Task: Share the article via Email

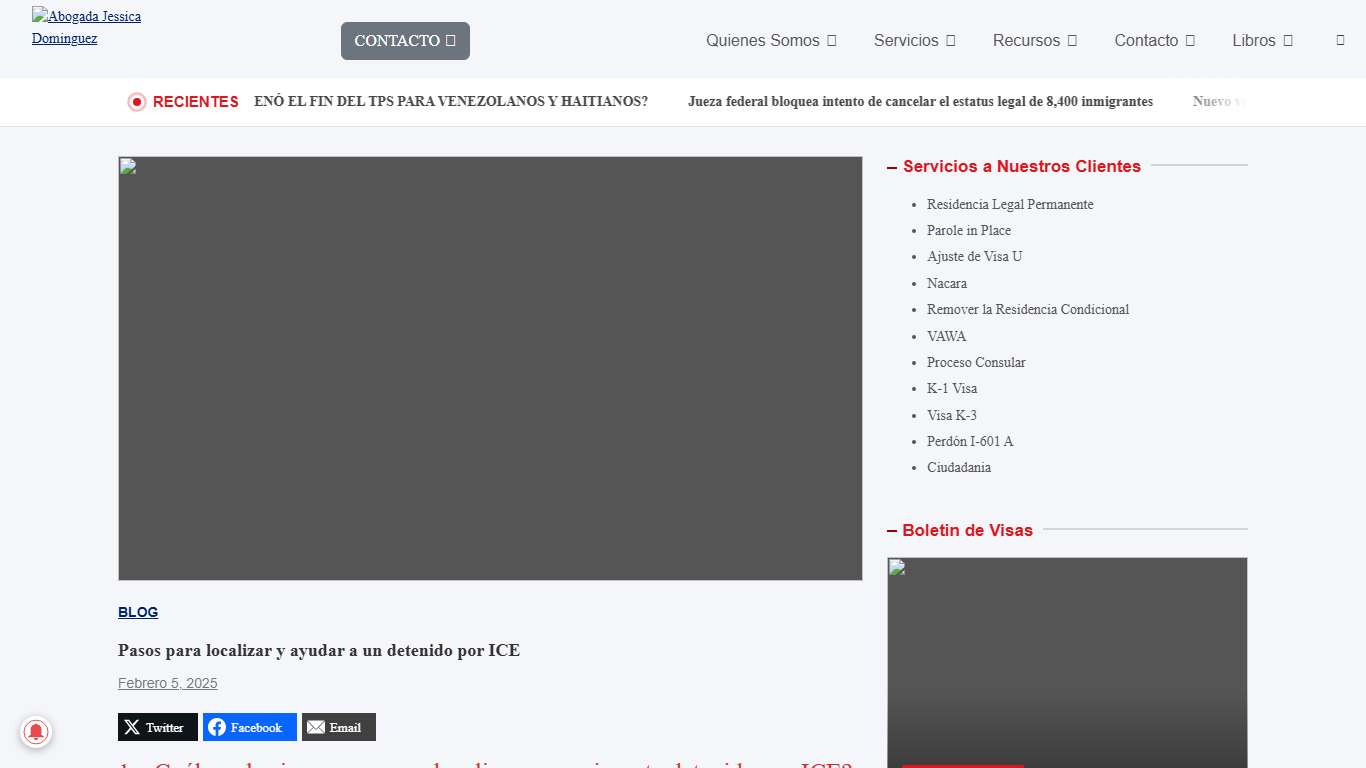Action: pos(338,727)
